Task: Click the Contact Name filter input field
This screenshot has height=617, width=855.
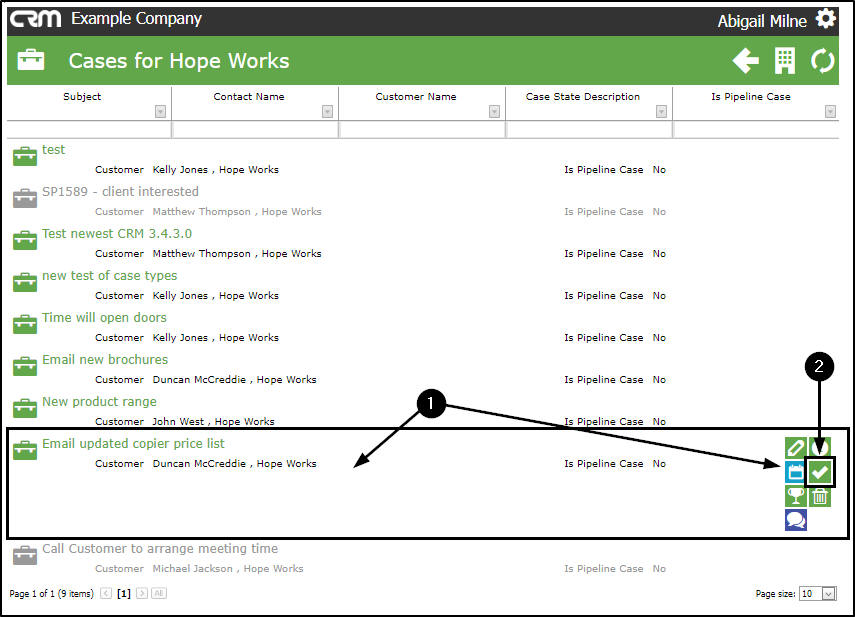Action: [255, 130]
